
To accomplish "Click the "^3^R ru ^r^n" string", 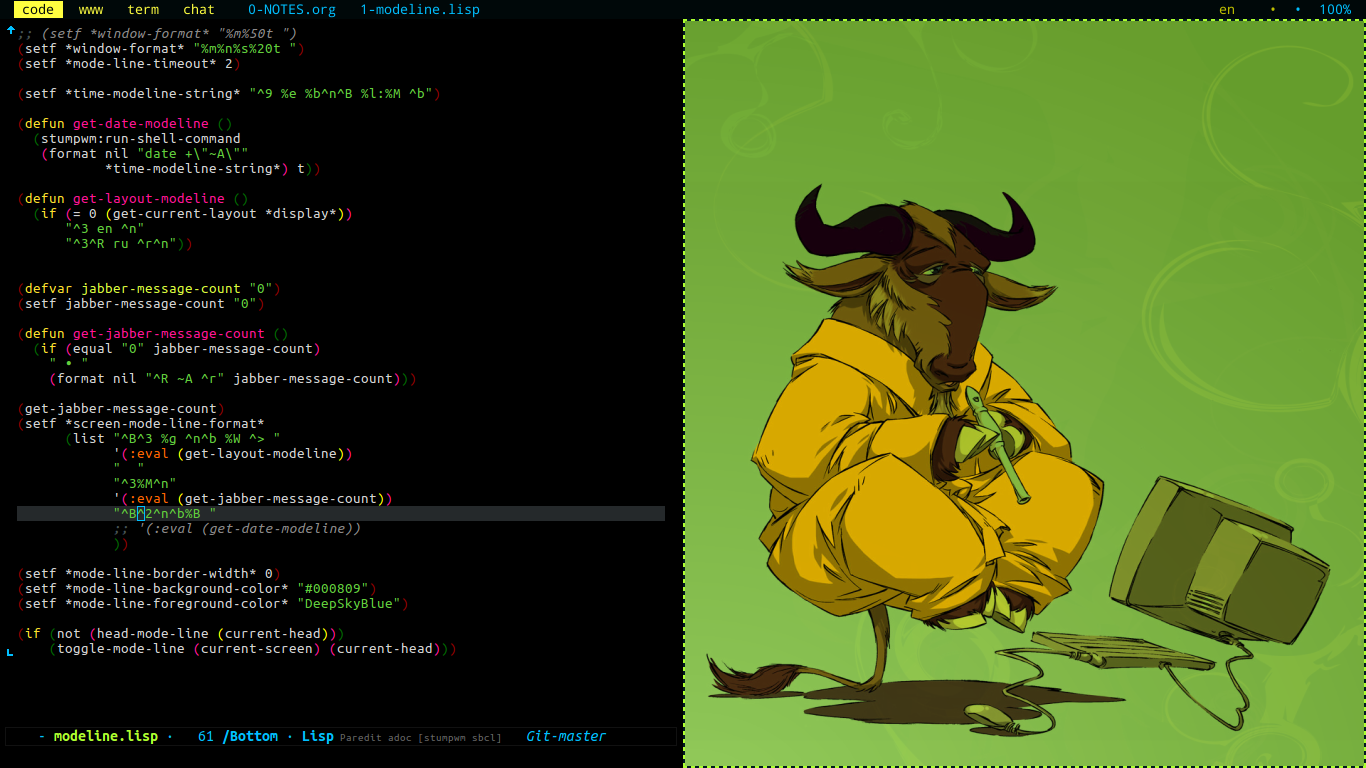I will coord(121,243).
